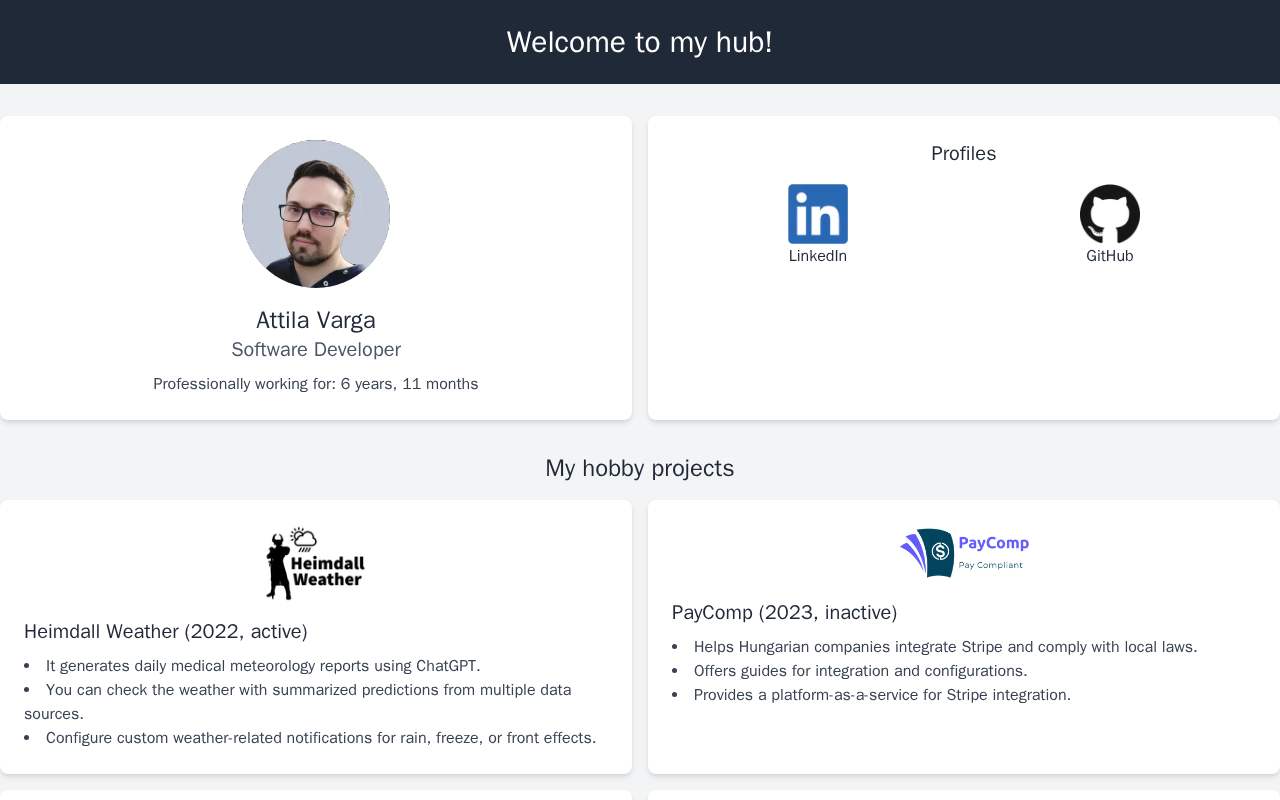Click the "Offers guides for integration" bullet
The width and height of the screenshot is (1280, 800).
pyautogui.click(x=860, y=671)
